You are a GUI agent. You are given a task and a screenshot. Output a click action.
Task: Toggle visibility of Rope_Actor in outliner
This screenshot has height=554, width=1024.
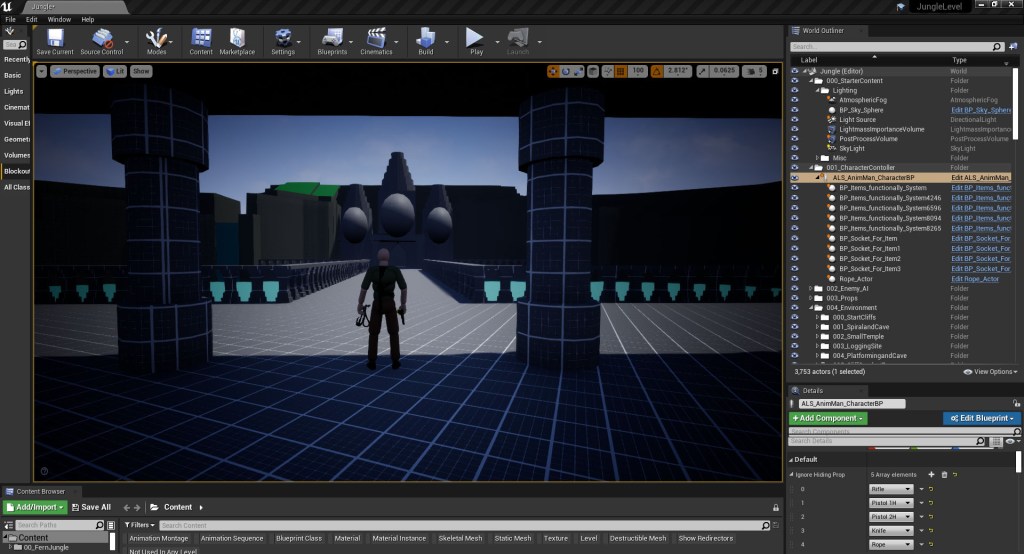tap(795, 279)
